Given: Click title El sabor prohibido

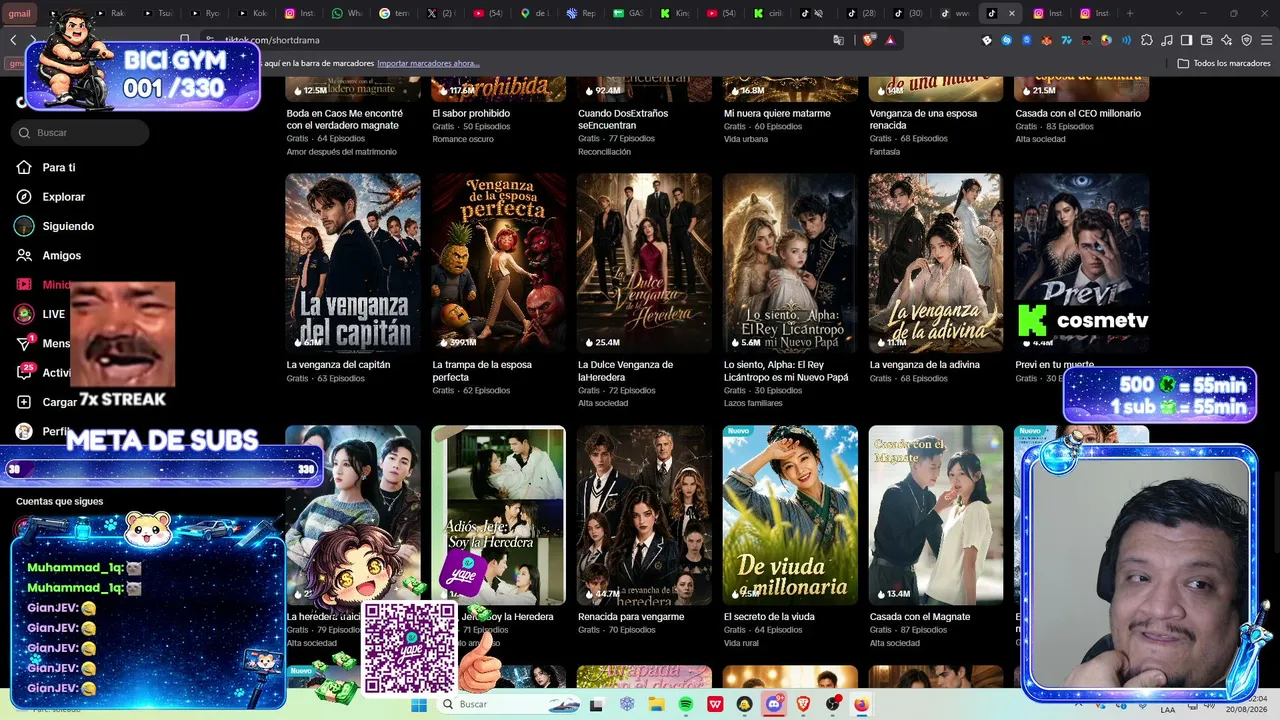Looking at the screenshot, I should tap(471, 114).
